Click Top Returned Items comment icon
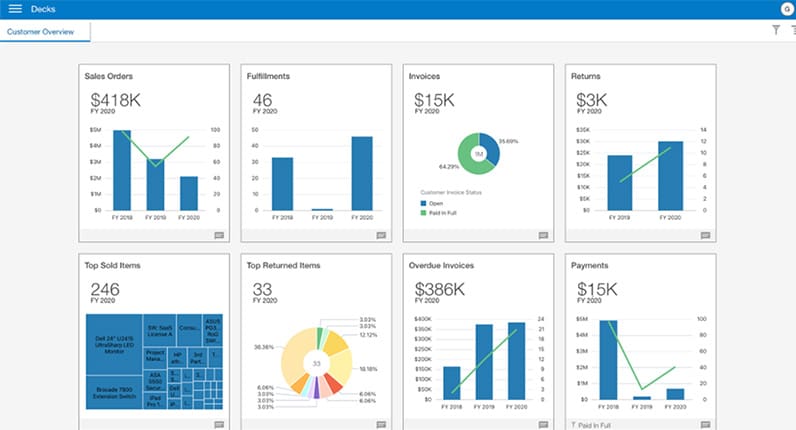Image resolution: width=796 pixels, height=430 pixels. tap(381, 424)
